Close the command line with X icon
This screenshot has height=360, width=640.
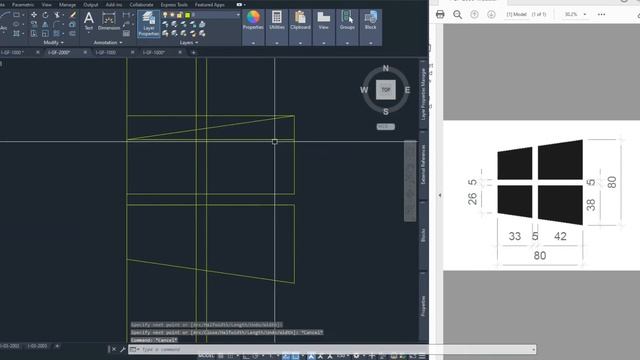[114, 349]
